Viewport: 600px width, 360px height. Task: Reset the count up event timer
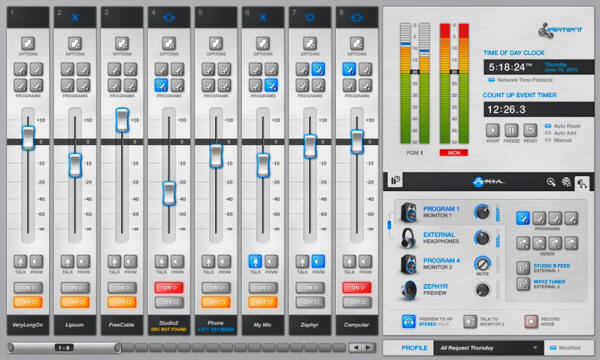[530, 130]
